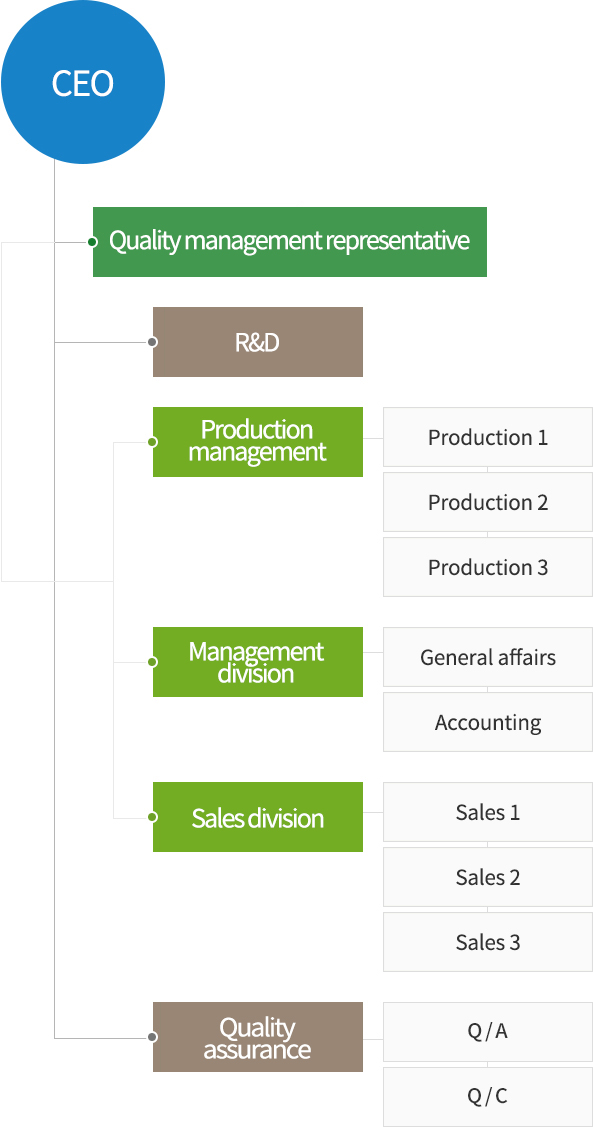Viewport: 593px width, 1127px height.
Task: Click the Management division node
Action: point(257,662)
